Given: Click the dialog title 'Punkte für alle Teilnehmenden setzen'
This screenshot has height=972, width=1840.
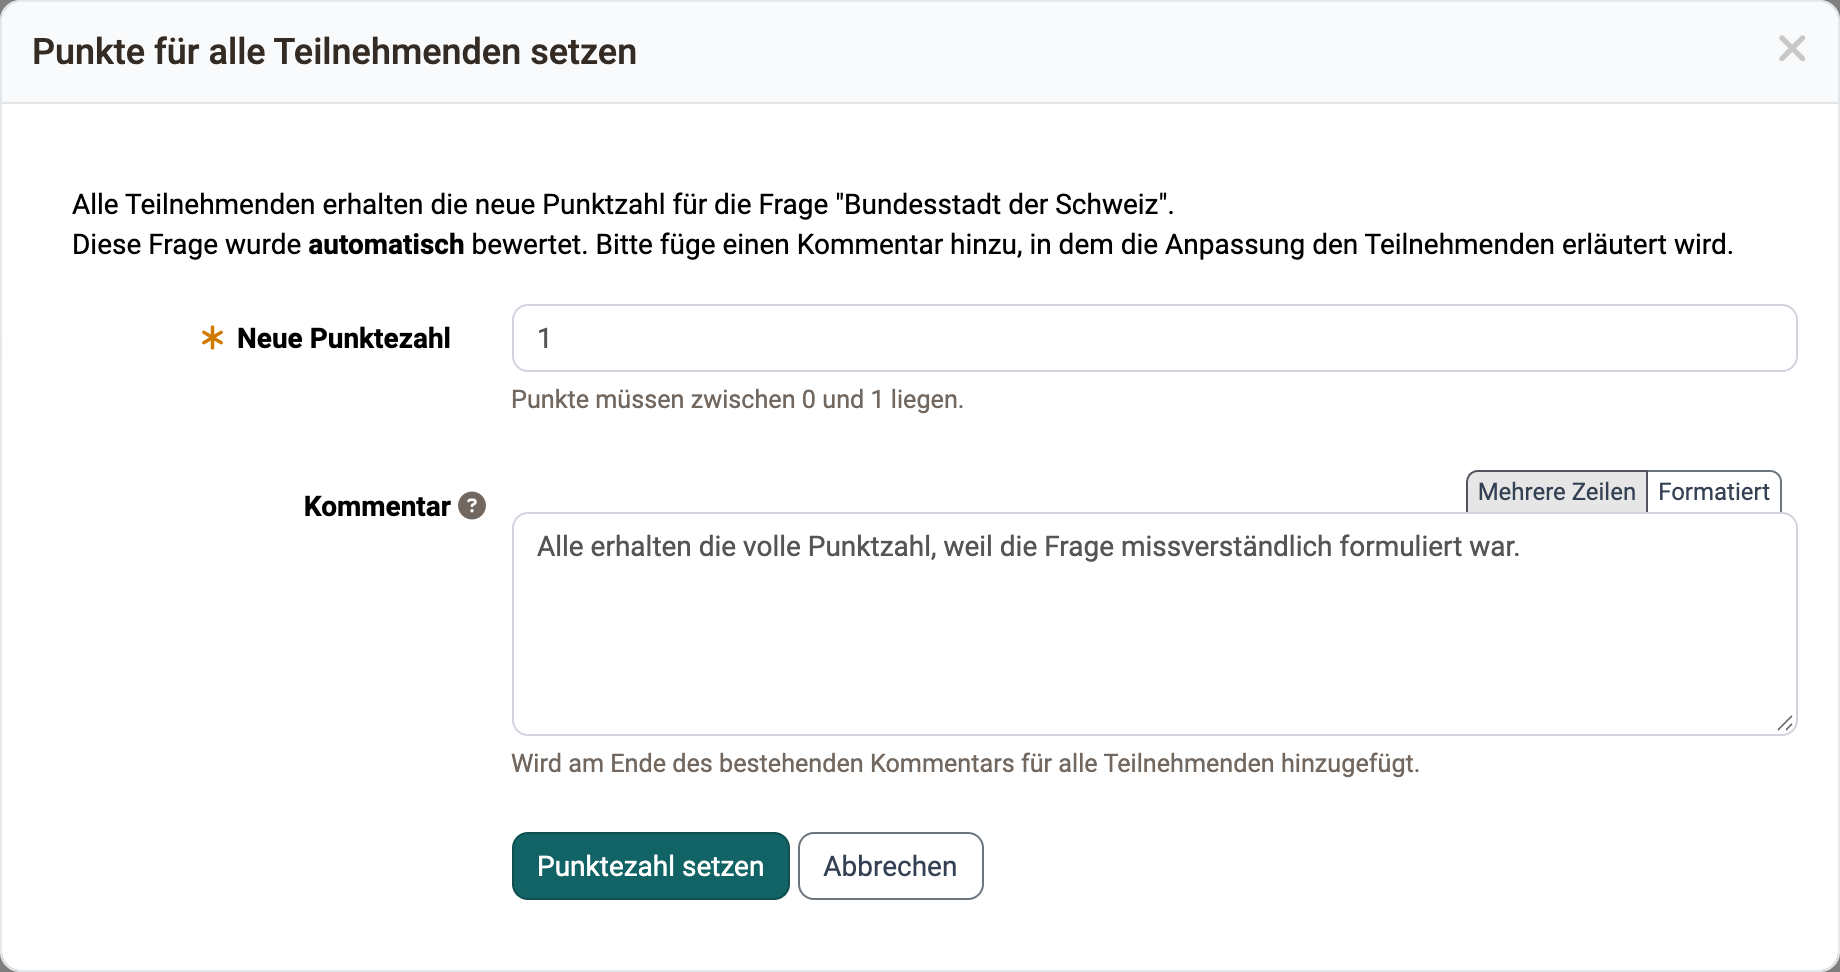Looking at the screenshot, I should click(334, 52).
